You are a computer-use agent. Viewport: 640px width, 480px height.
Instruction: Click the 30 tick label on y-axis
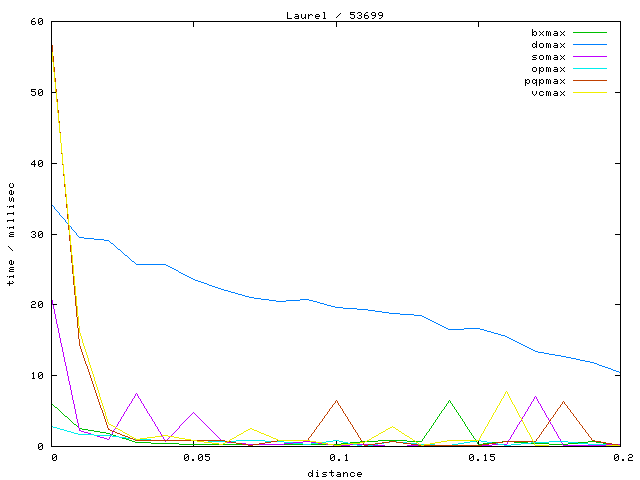click(x=36, y=234)
